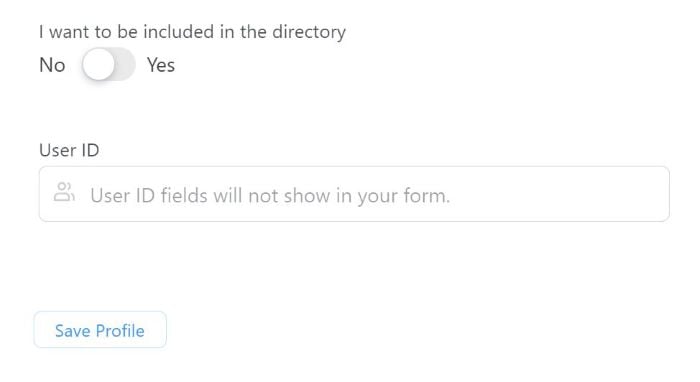This screenshot has height=382, width=700.
Task: Select the 'No' label beside the switch
Action: click(52, 65)
